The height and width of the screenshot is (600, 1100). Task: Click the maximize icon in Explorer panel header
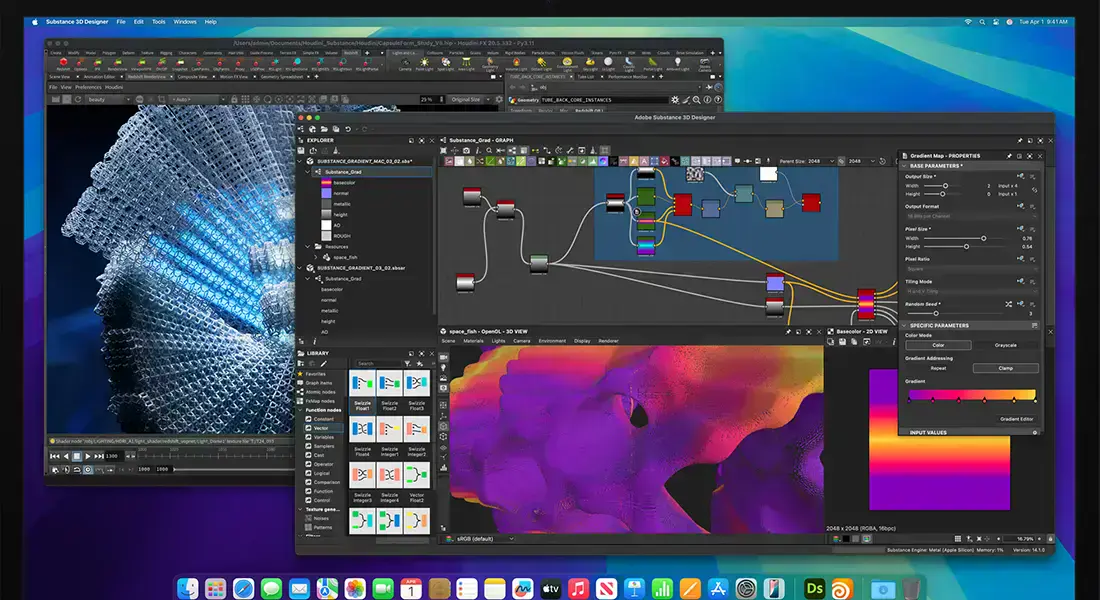(422, 140)
